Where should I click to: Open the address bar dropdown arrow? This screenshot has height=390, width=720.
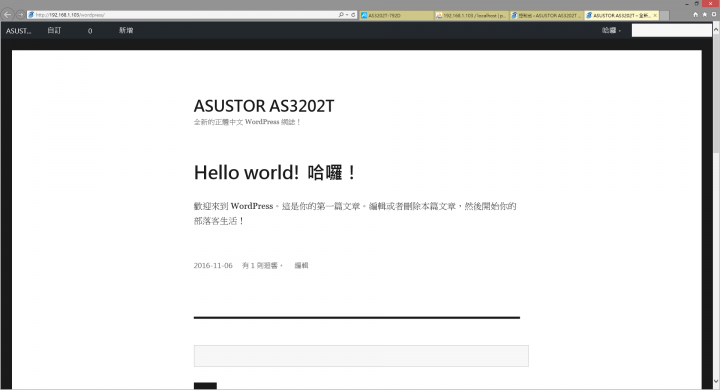click(x=347, y=15)
